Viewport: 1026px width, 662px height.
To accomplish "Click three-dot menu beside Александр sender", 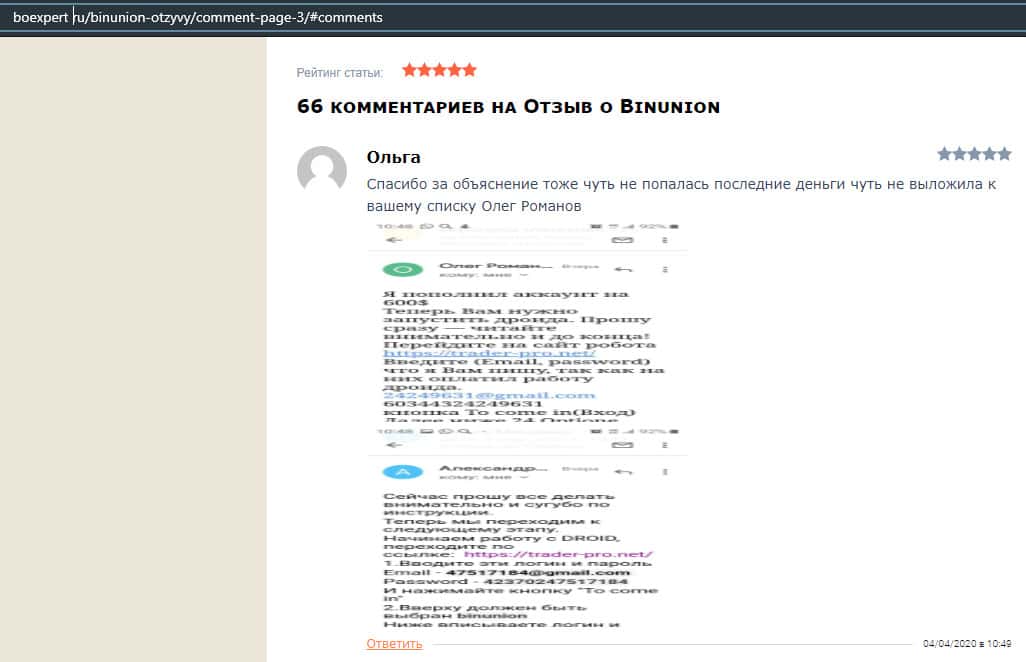I will tap(665, 472).
